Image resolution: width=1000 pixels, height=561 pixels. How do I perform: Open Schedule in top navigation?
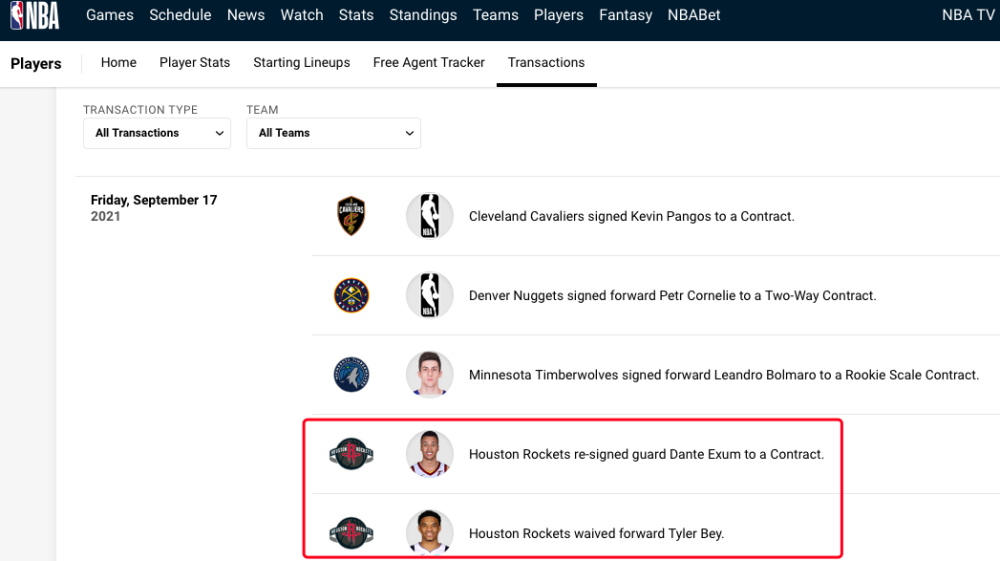(180, 15)
